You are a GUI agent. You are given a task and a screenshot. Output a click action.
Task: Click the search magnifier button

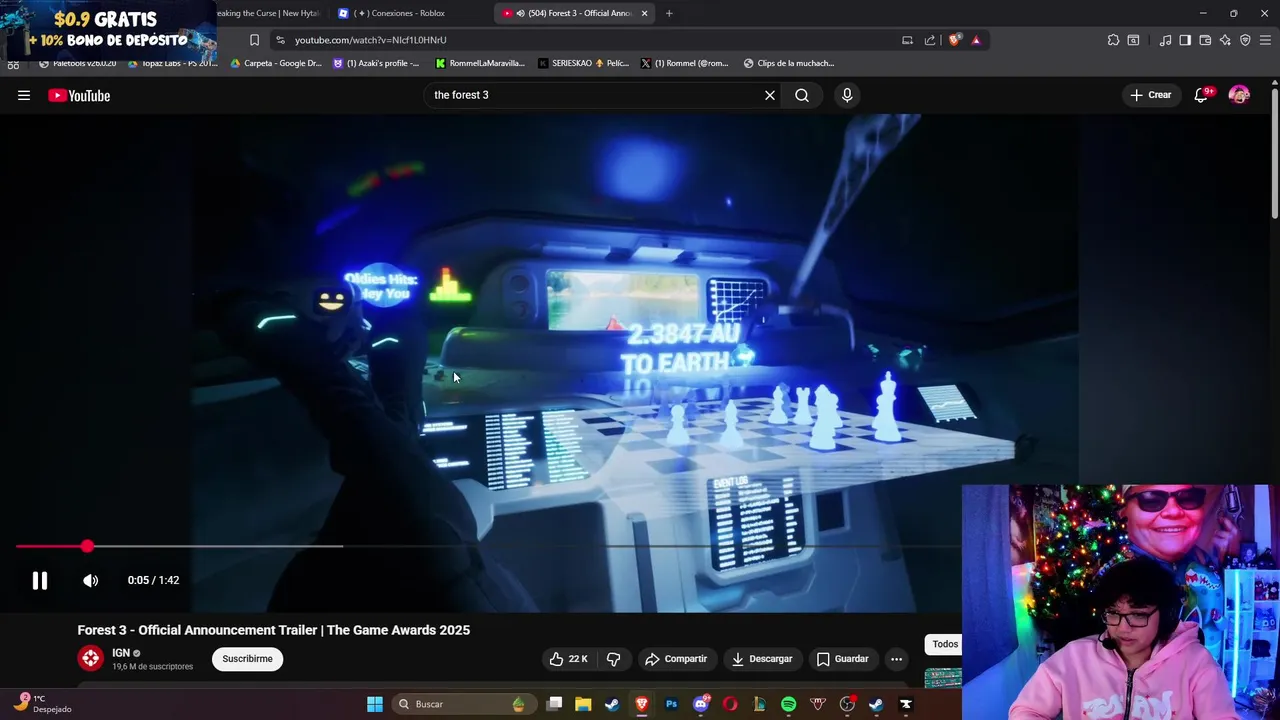point(802,95)
